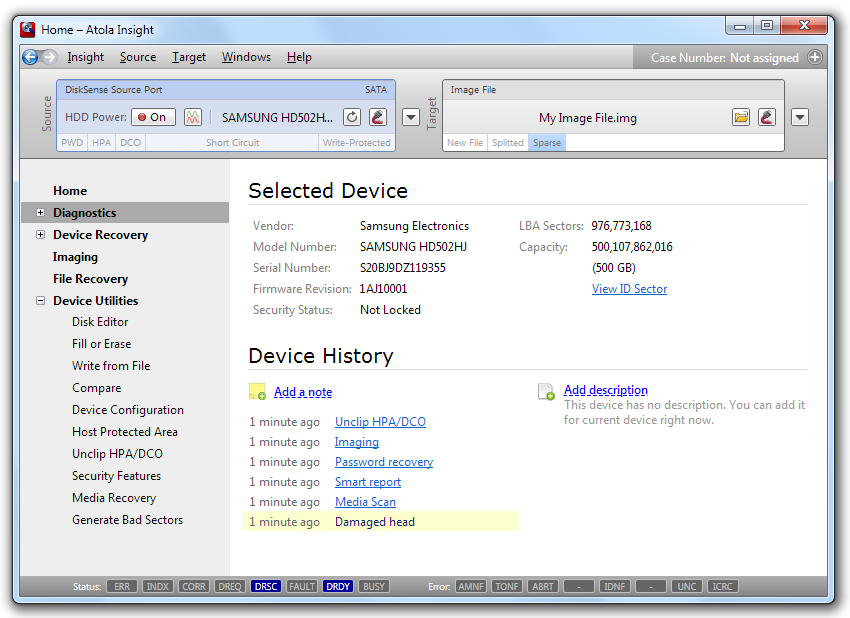The image size is (850, 618).
Task: Open the current oscilloscope icon next to HDD Power
Action: [x=192, y=117]
